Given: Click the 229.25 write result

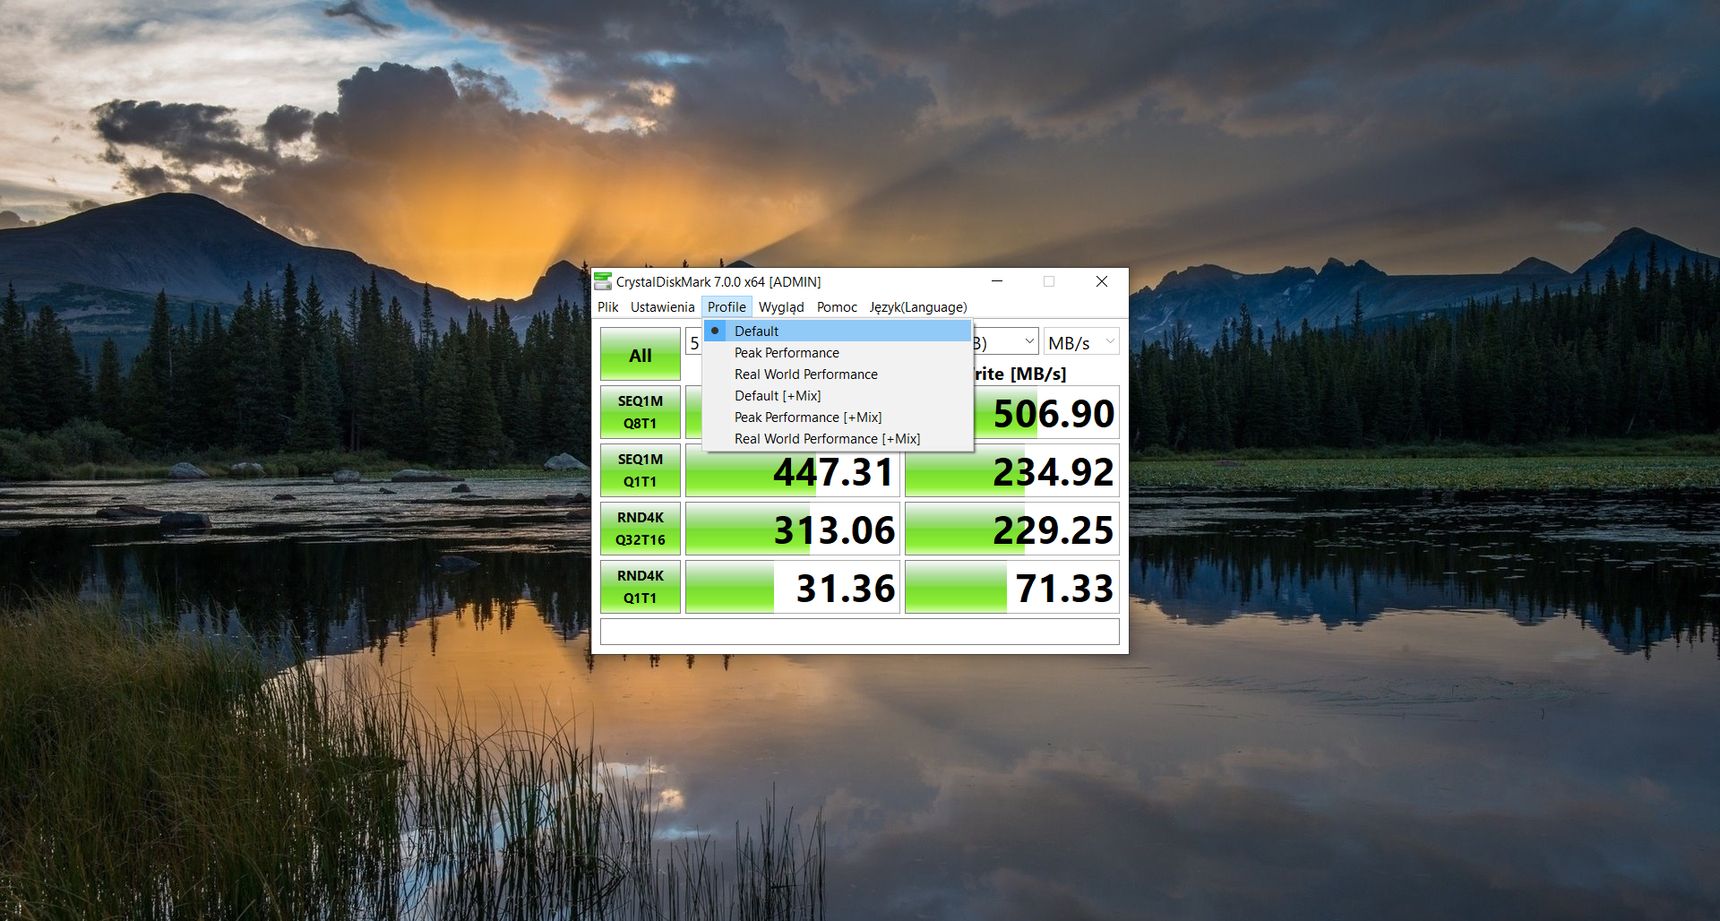Looking at the screenshot, I should point(1012,529).
